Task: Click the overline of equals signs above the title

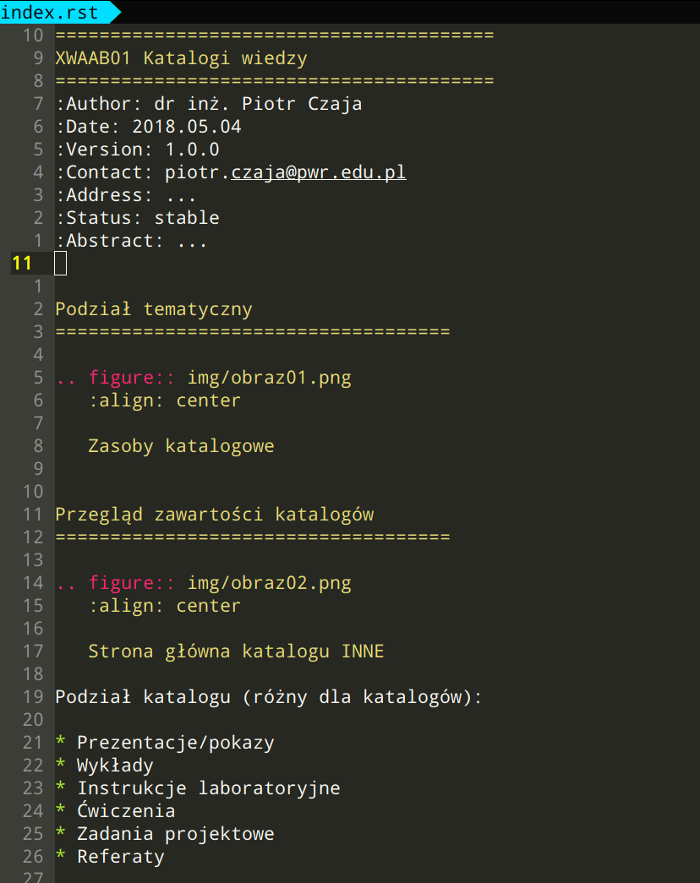Action: pyautogui.click(x=275, y=35)
